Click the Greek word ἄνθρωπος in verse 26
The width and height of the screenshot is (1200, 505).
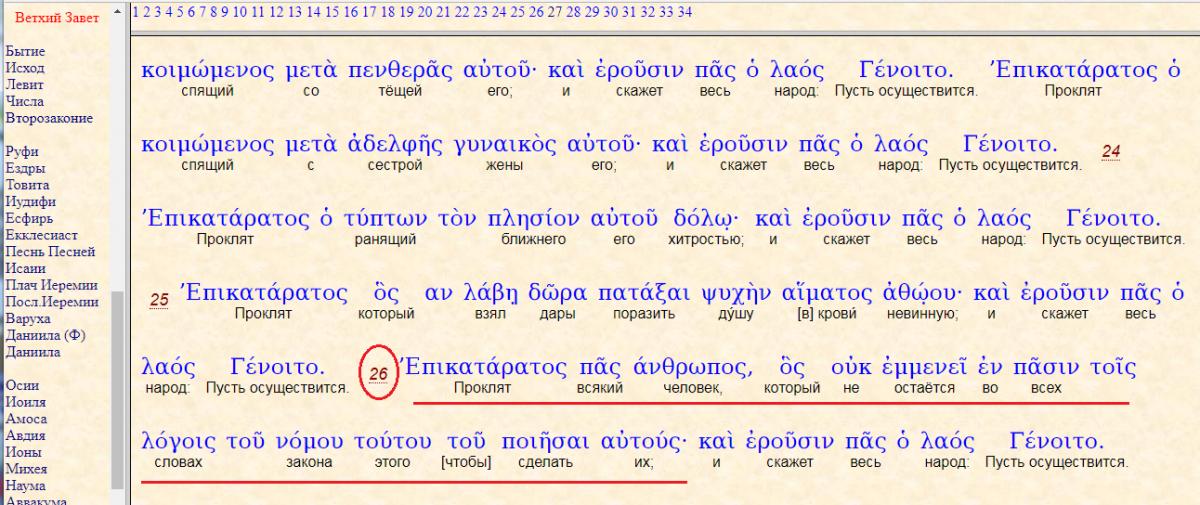click(x=687, y=367)
